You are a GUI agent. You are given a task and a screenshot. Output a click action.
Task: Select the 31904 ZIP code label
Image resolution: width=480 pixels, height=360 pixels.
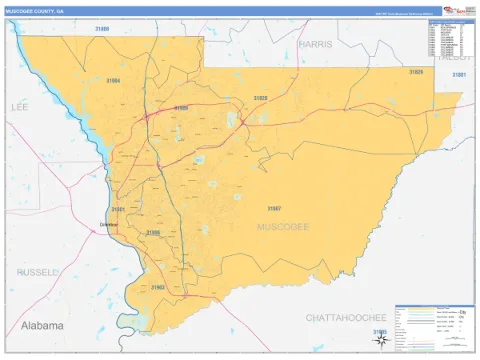click(x=113, y=81)
